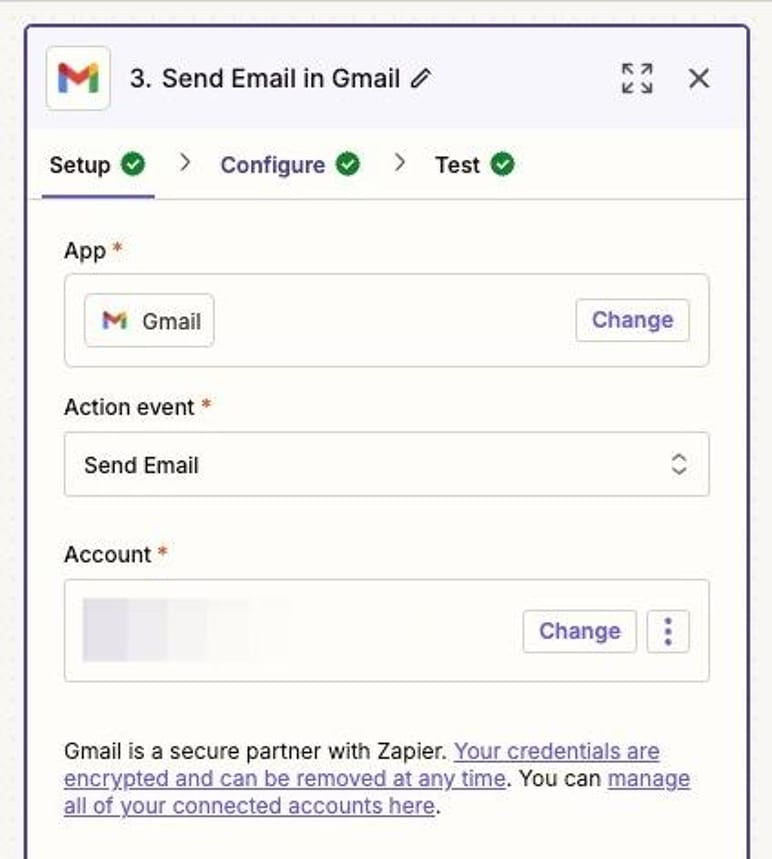Click Change next to the Gmail app
The height and width of the screenshot is (859, 772).
pos(632,320)
